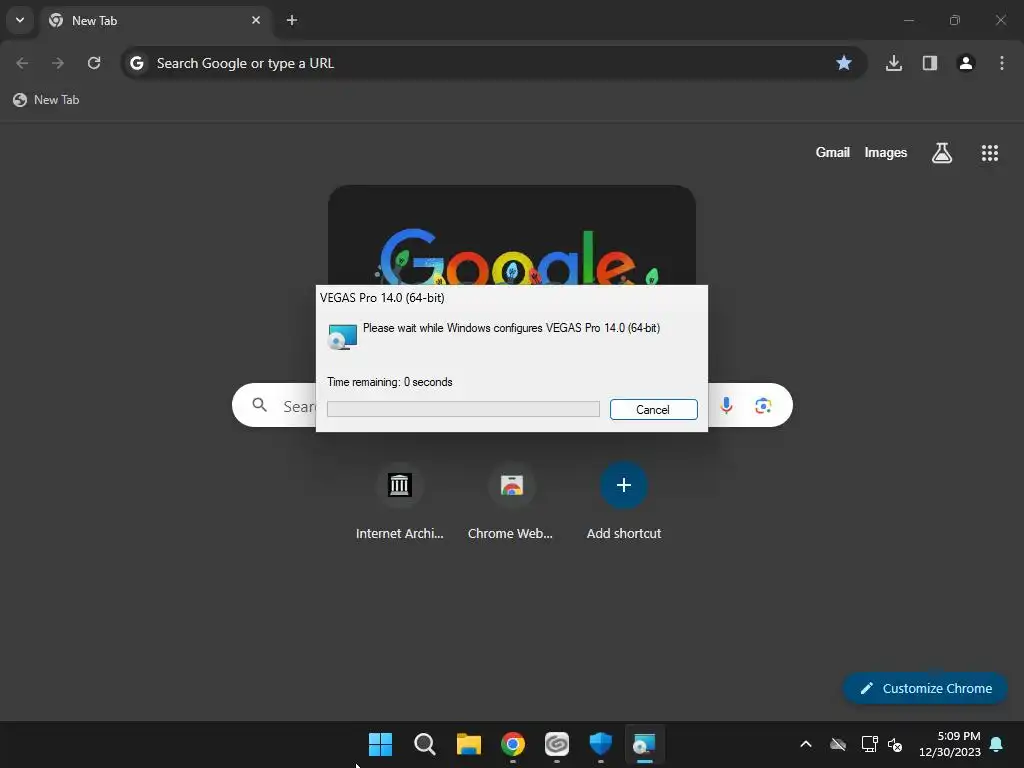Image resolution: width=1024 pixels, height=768 pixels.
Task: Open Gmail link
Action: click(x=833, y=153)
